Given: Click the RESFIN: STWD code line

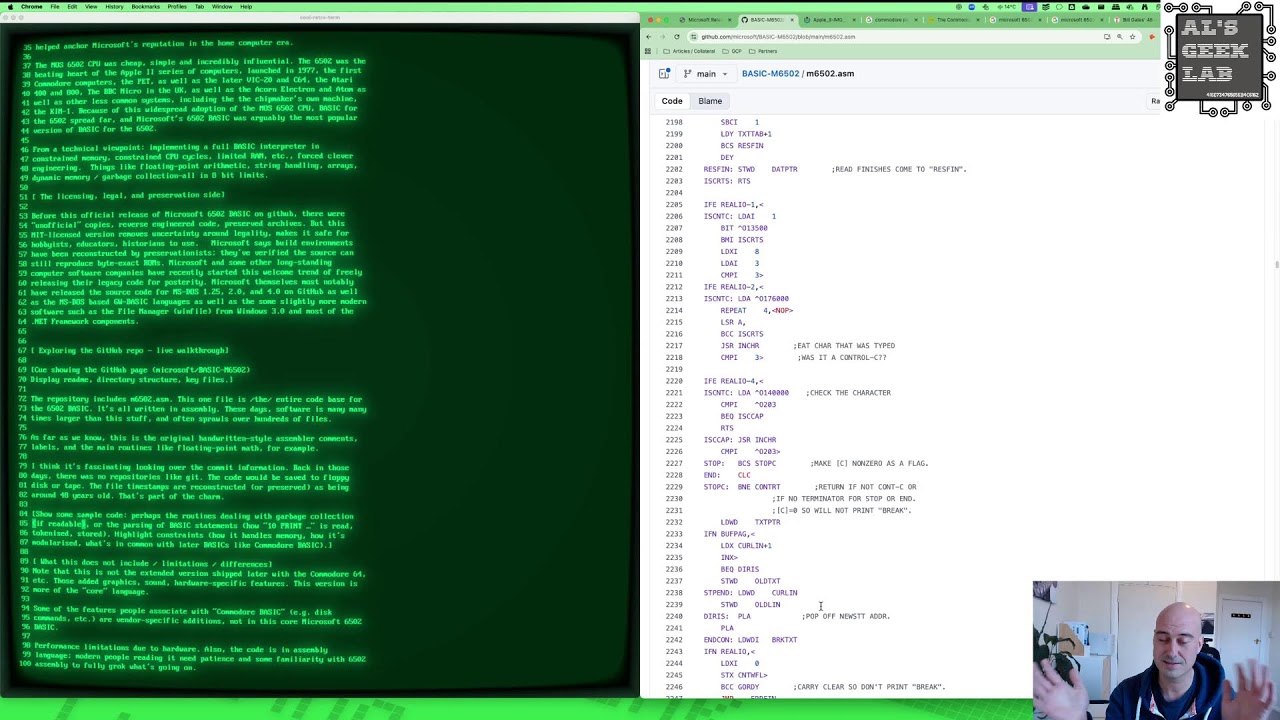Looking at the screenshot, I should (835, 169).
